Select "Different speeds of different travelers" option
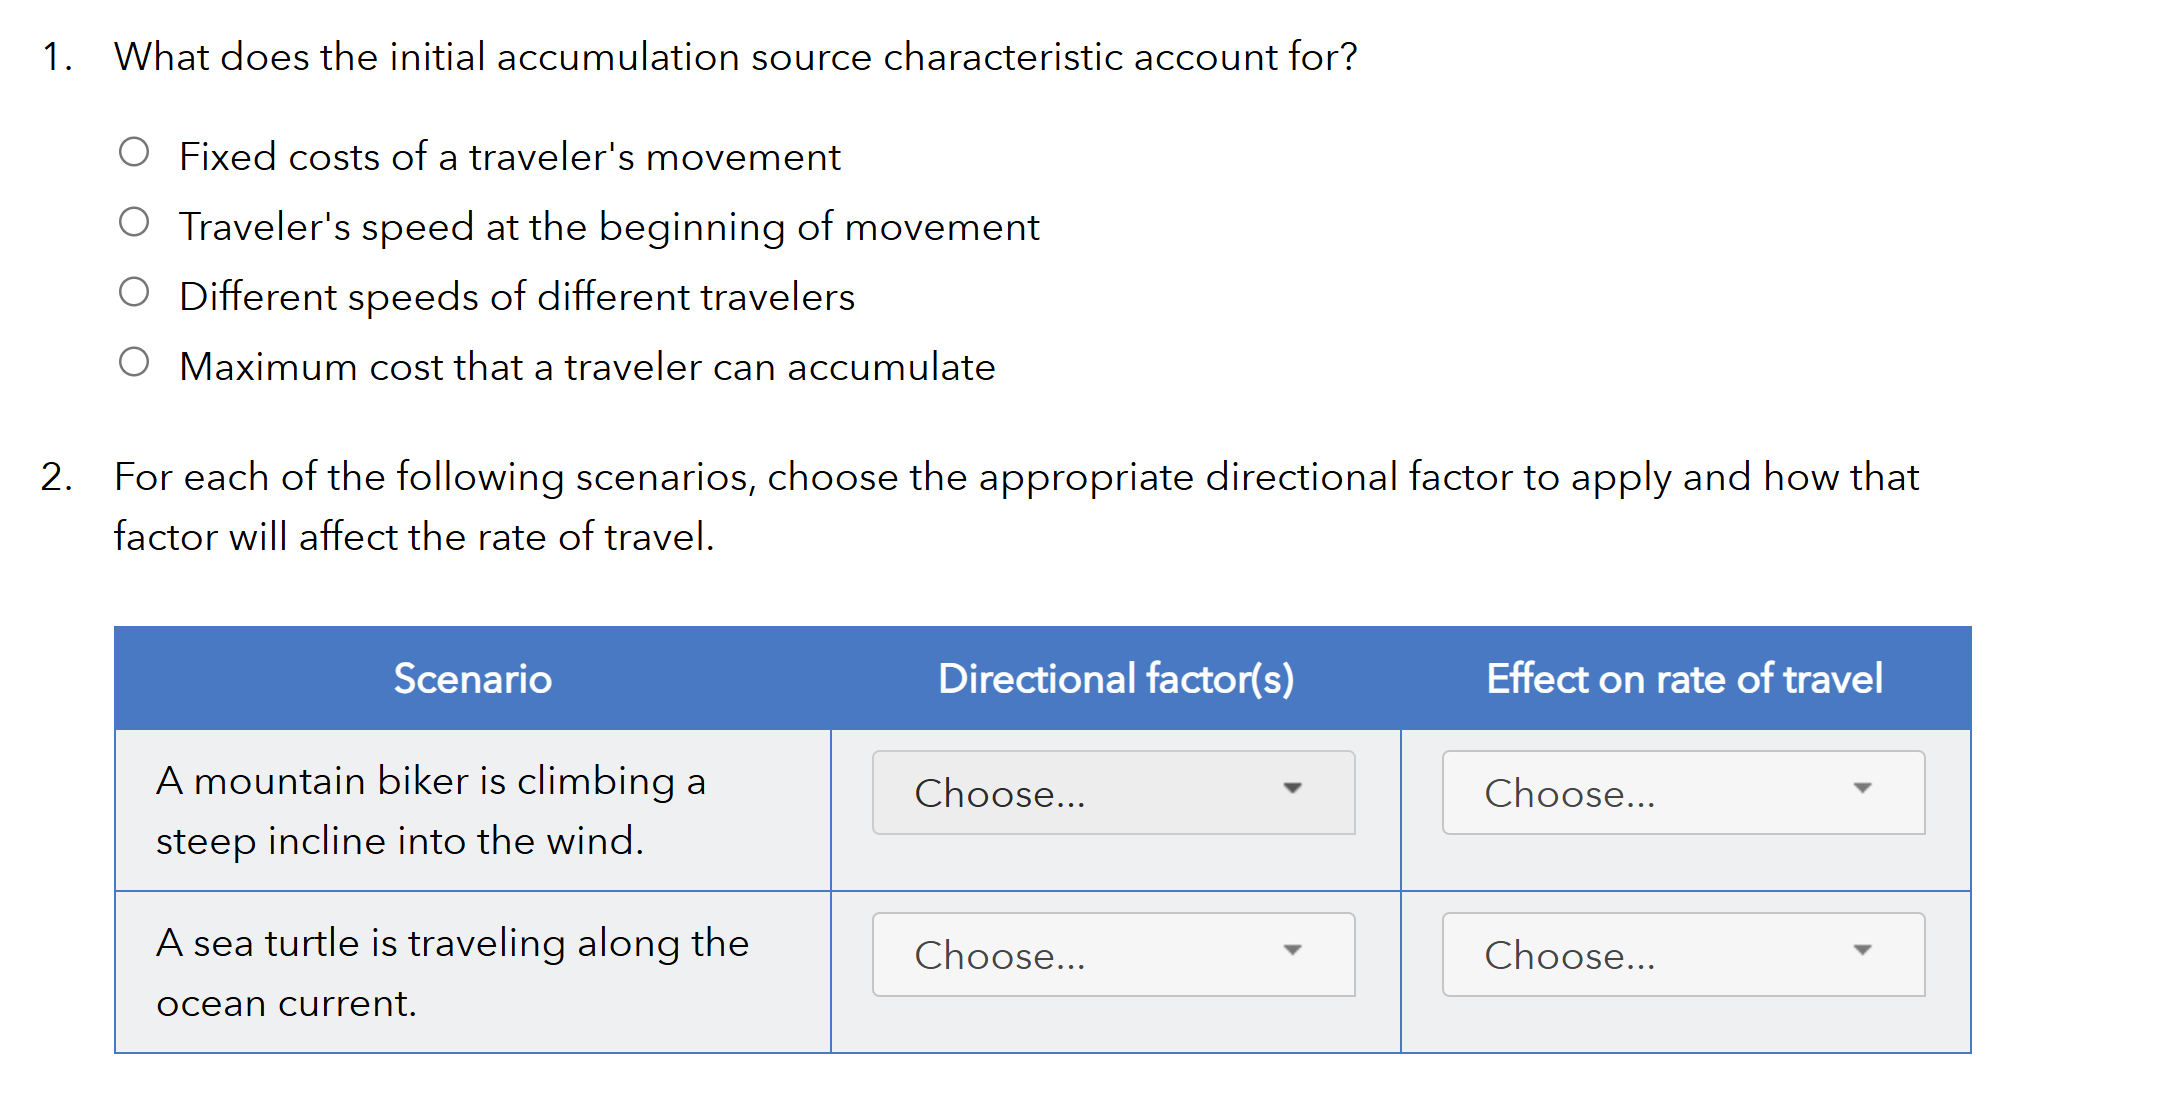Screen dimensions: 2165x1107 click(x=136, y=291)
